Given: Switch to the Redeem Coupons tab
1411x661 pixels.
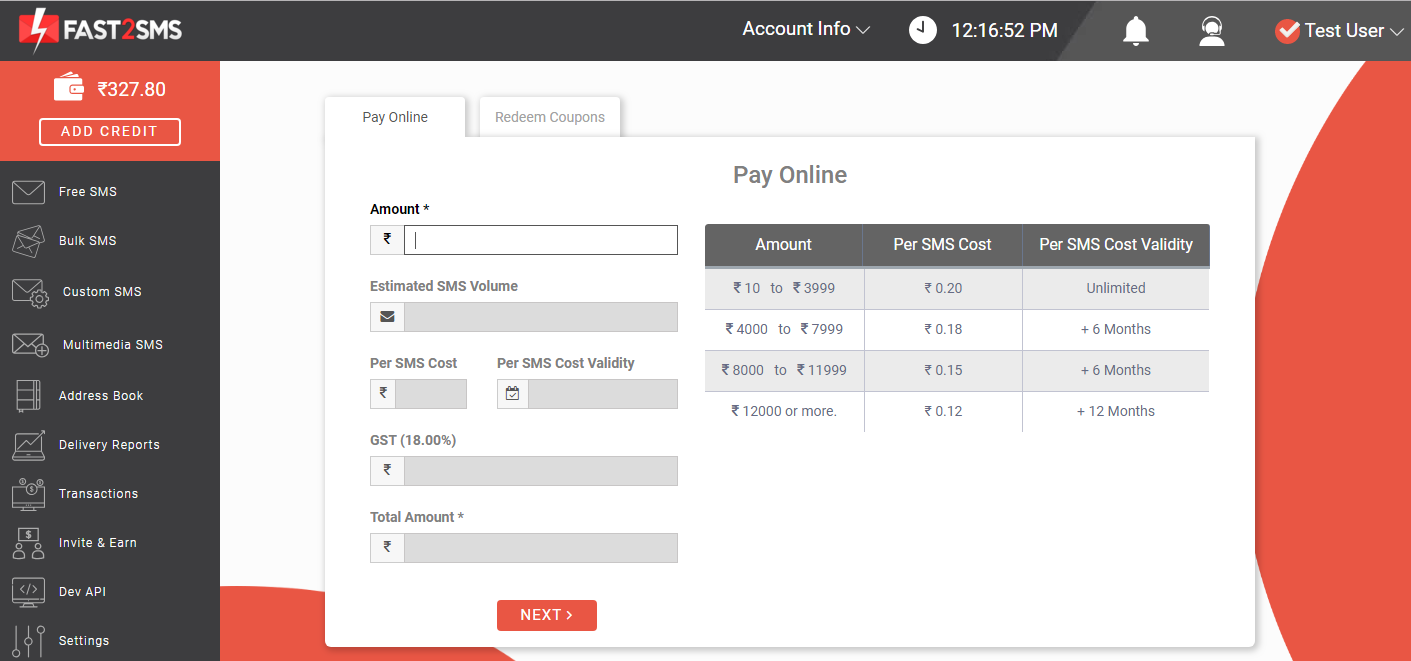Looking at the screenshot, I should click(549, 116).
